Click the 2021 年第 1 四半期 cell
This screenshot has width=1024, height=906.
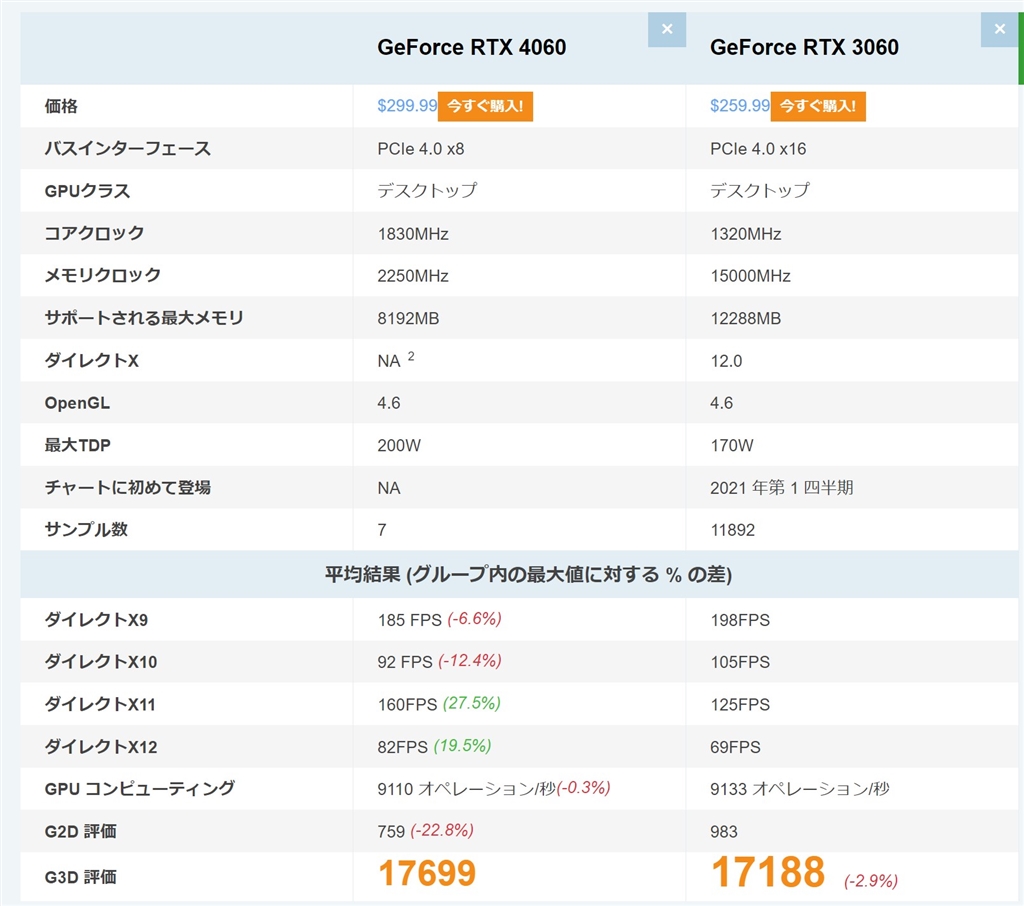pyautogui.click(x=782, y=488)
